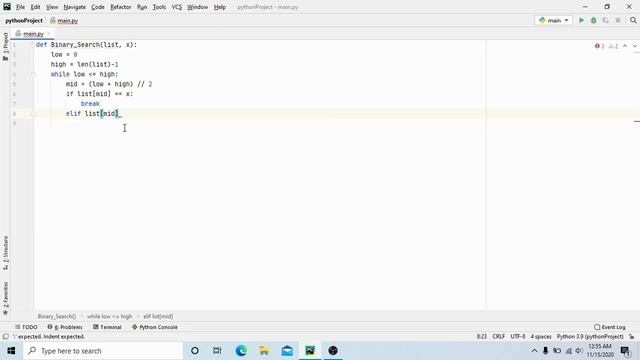This screenshot has height=360, width=640.
Task: Start debugging with the bug icon
Action: coord(593,20)
